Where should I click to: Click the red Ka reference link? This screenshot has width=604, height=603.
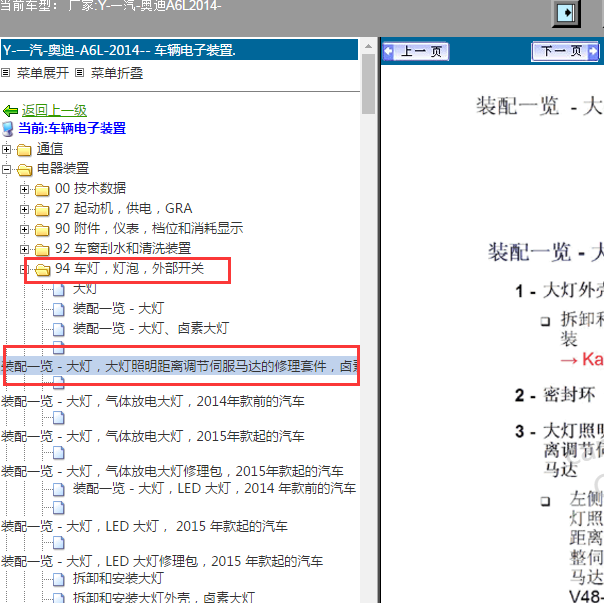coord(582,359)
